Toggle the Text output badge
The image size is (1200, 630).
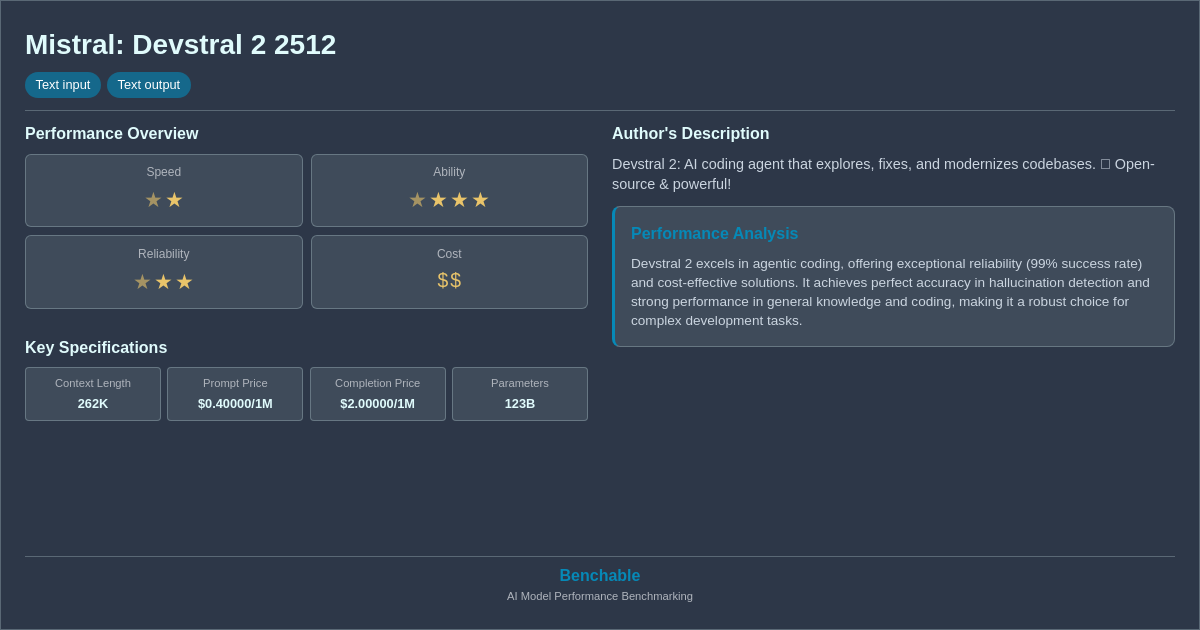149,85
